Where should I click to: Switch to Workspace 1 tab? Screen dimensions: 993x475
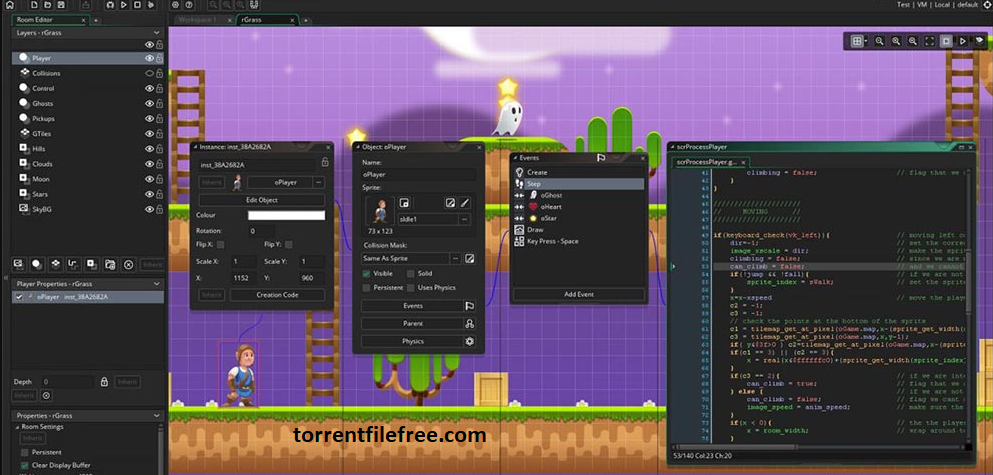(197, 20)
